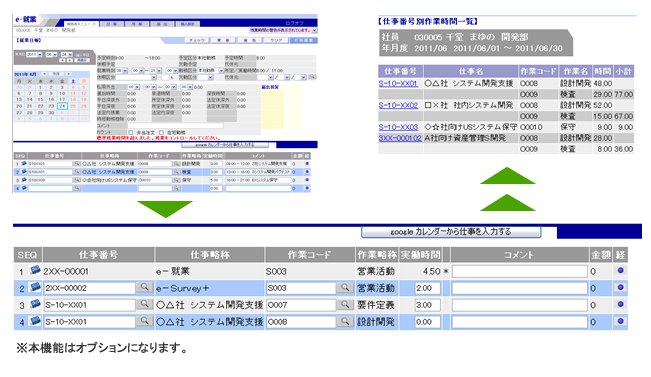Click the blue book icon in the 0008 設計開発 row of the large table
Screen dimensions: 651x377
[35, 321]
